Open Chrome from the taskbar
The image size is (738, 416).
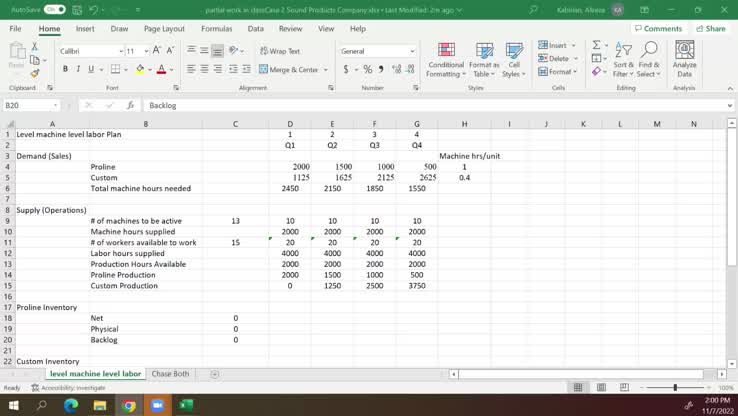click(129, 405)
